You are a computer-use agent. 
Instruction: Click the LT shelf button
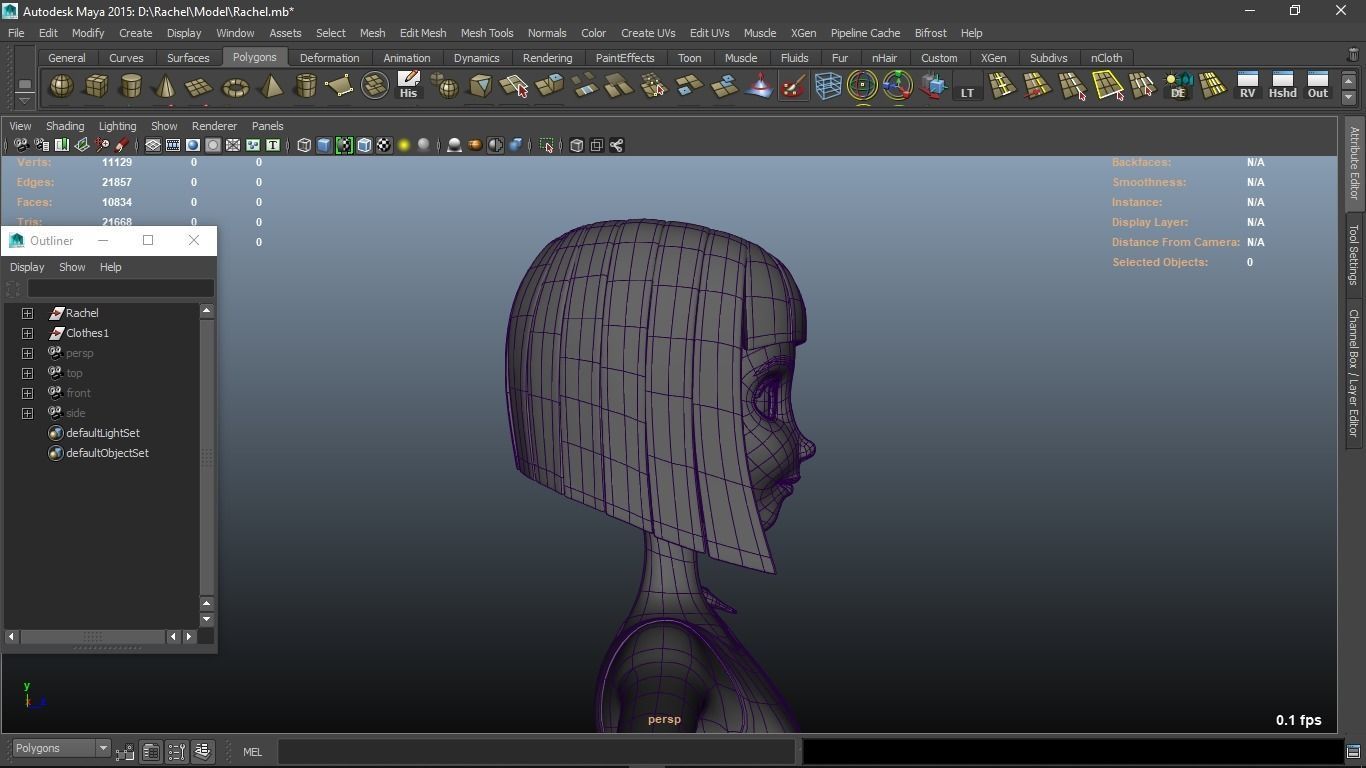(967, 86)
